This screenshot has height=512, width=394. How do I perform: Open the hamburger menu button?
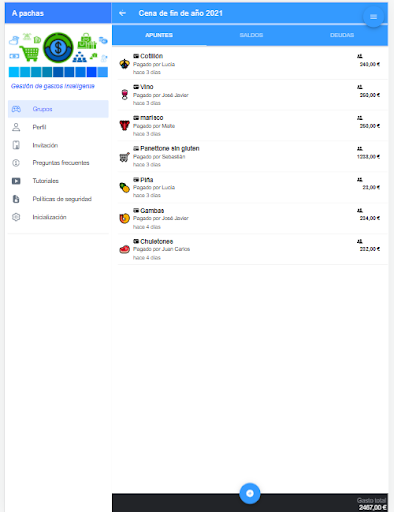pos(373,17)
